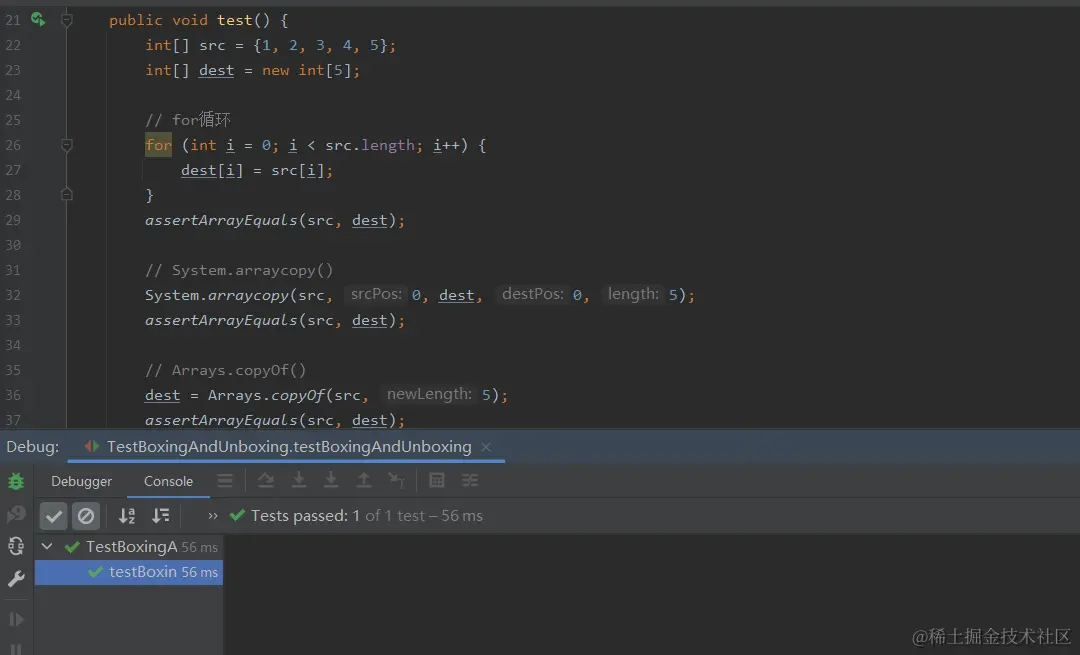This screenshot has width=1080, height=655.
Task: Click 'copyOf' method call on line 36
Action: (x=298, y=395)
